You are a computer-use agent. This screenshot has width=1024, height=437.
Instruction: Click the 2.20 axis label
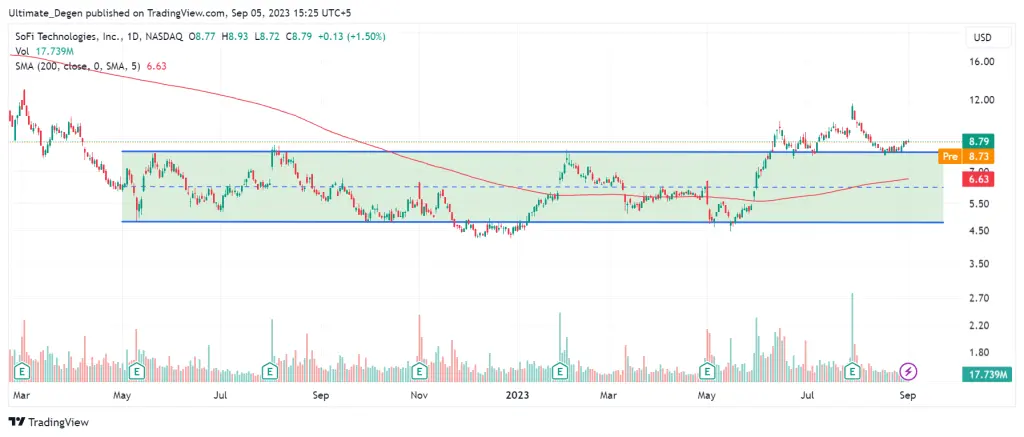pos(981,325)
